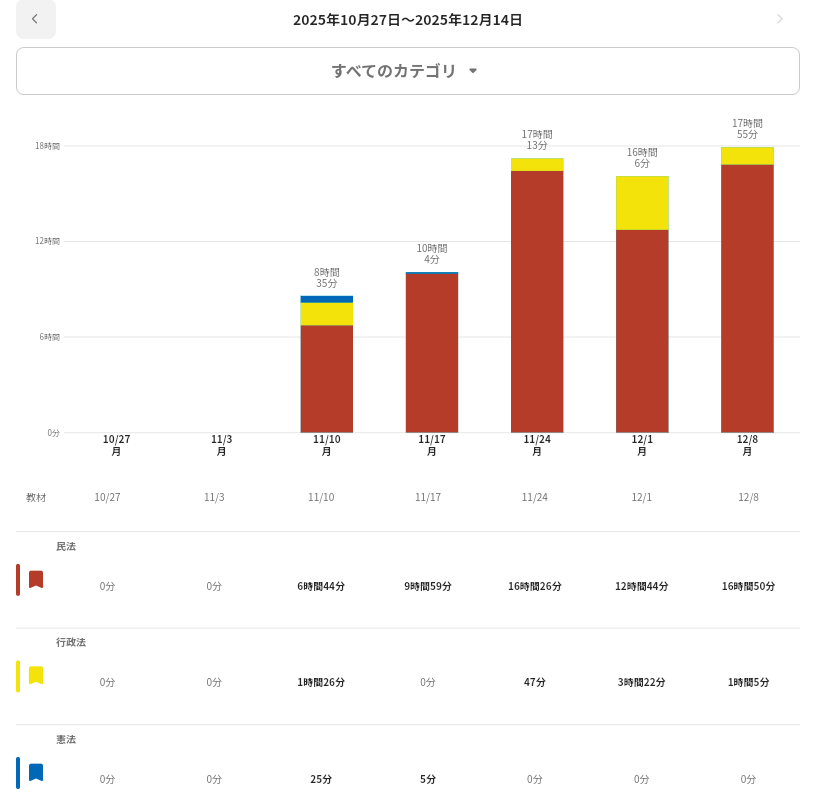Click the yellow 行政法 bookmark icon
The width and height of the screenshot is (830, 801).
(x=36, y=676)
